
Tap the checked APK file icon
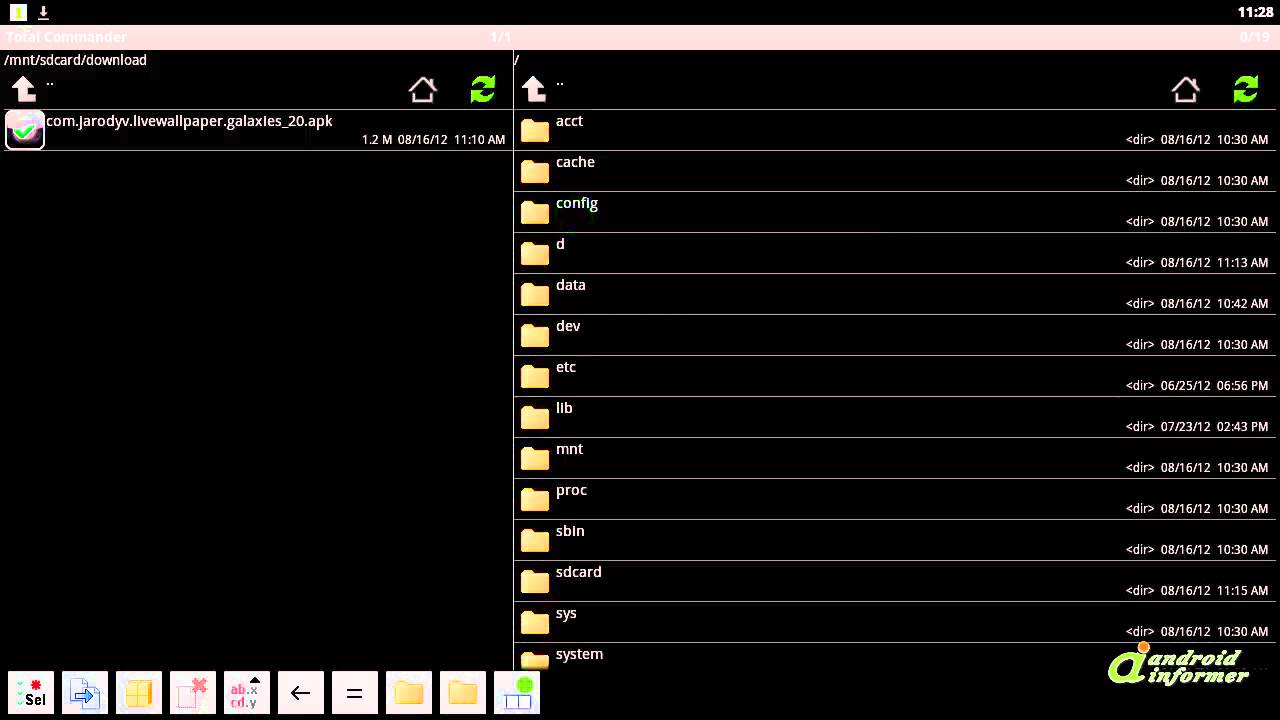coord(25,130)
